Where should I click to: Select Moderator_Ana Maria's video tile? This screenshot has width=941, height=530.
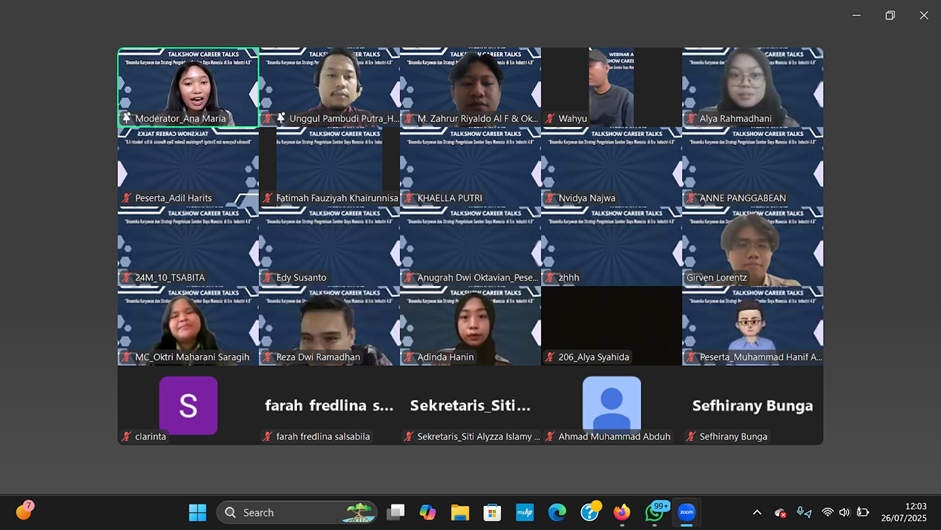(x=188, y=86)
